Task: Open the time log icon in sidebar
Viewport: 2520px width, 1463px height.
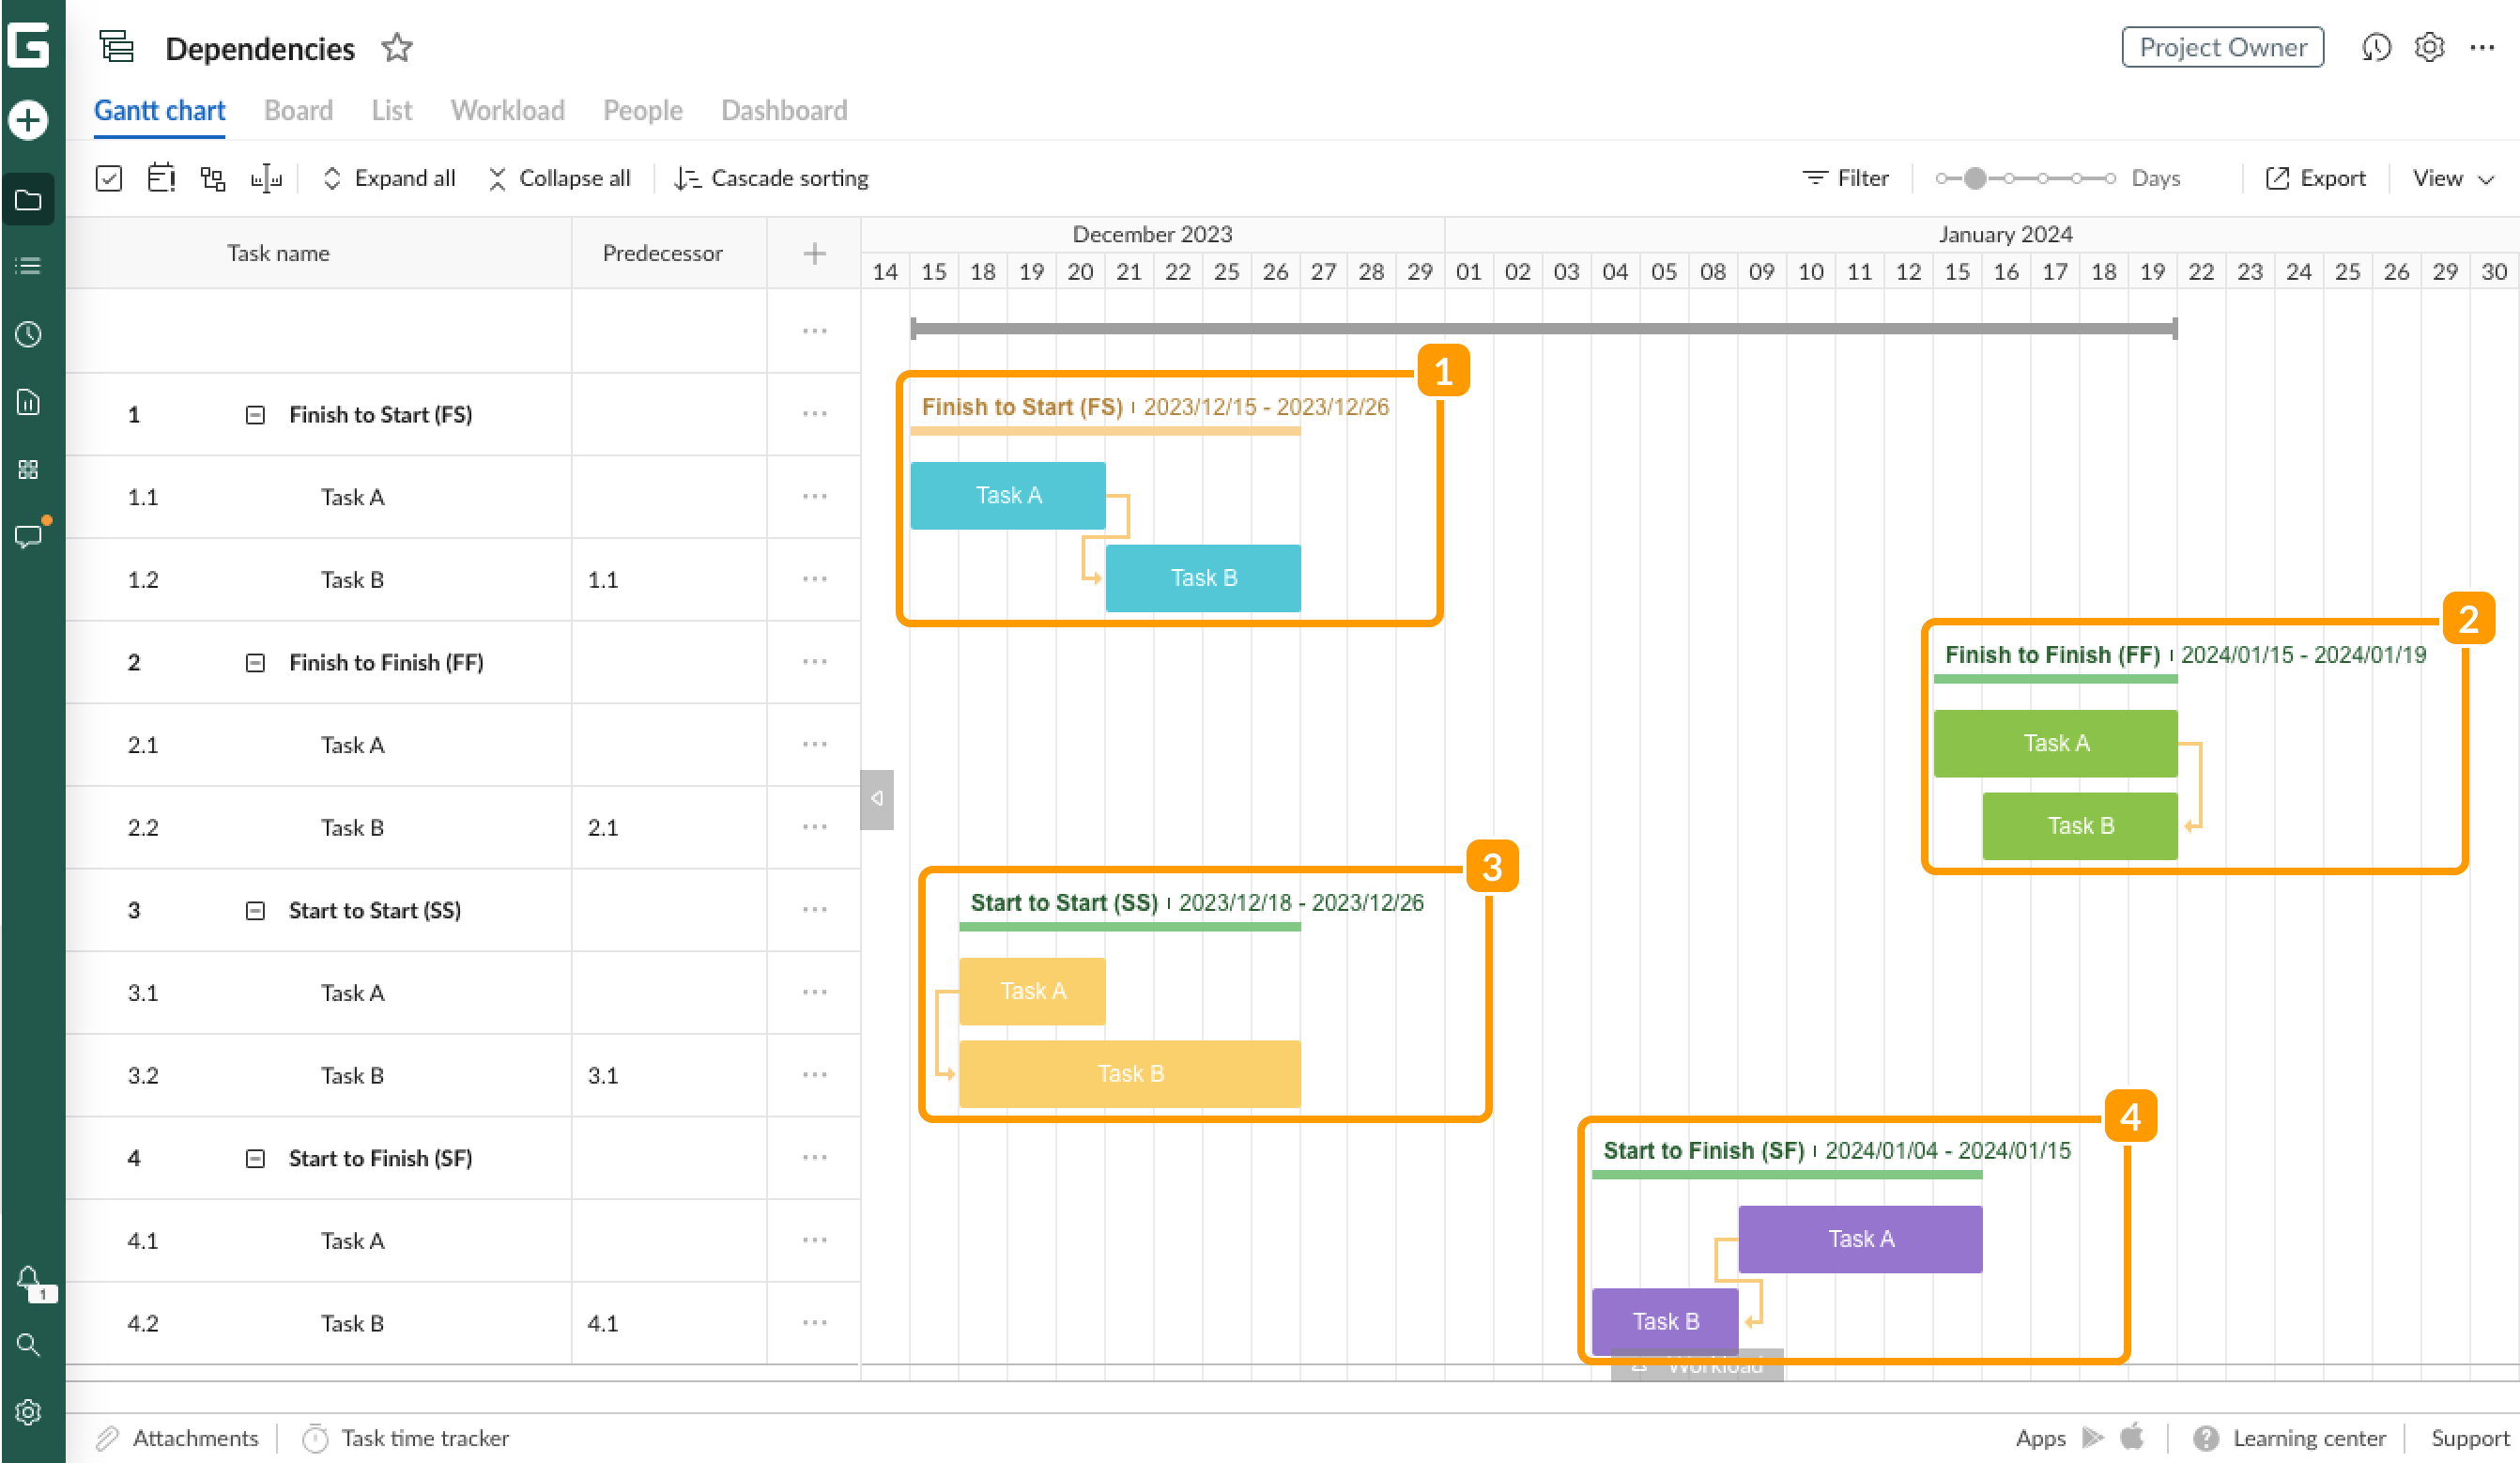Action: (x=28, y=335)
